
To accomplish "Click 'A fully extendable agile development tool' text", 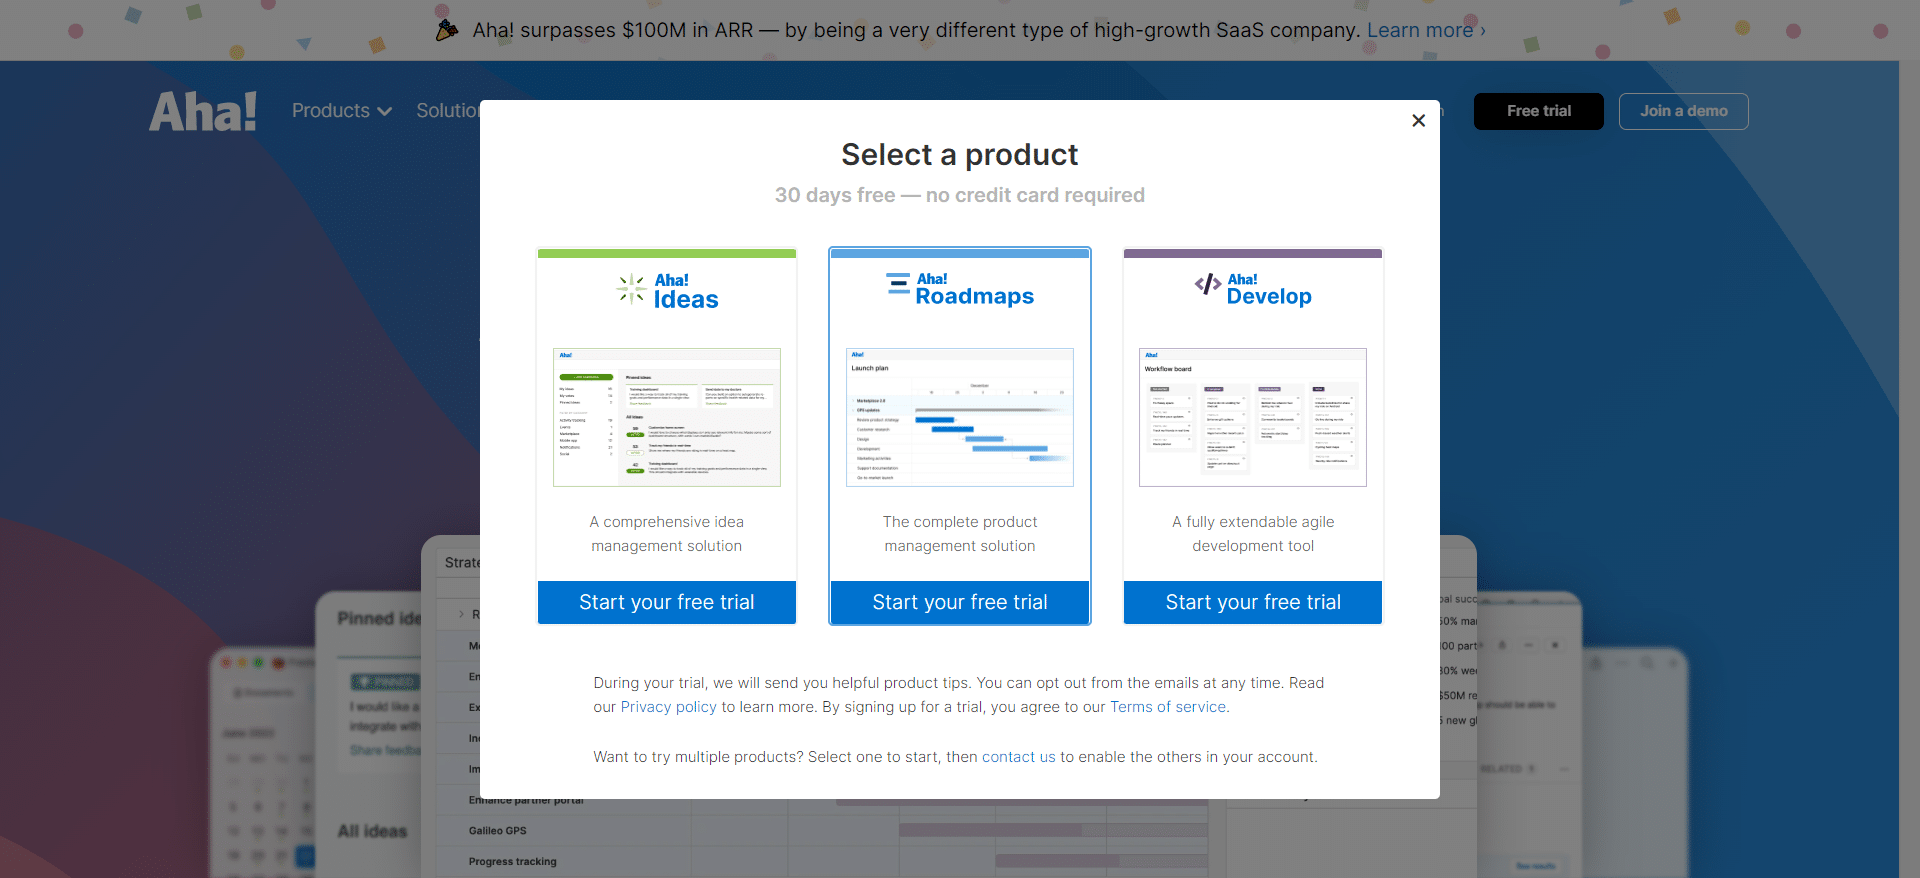I will coord(1253,534).
